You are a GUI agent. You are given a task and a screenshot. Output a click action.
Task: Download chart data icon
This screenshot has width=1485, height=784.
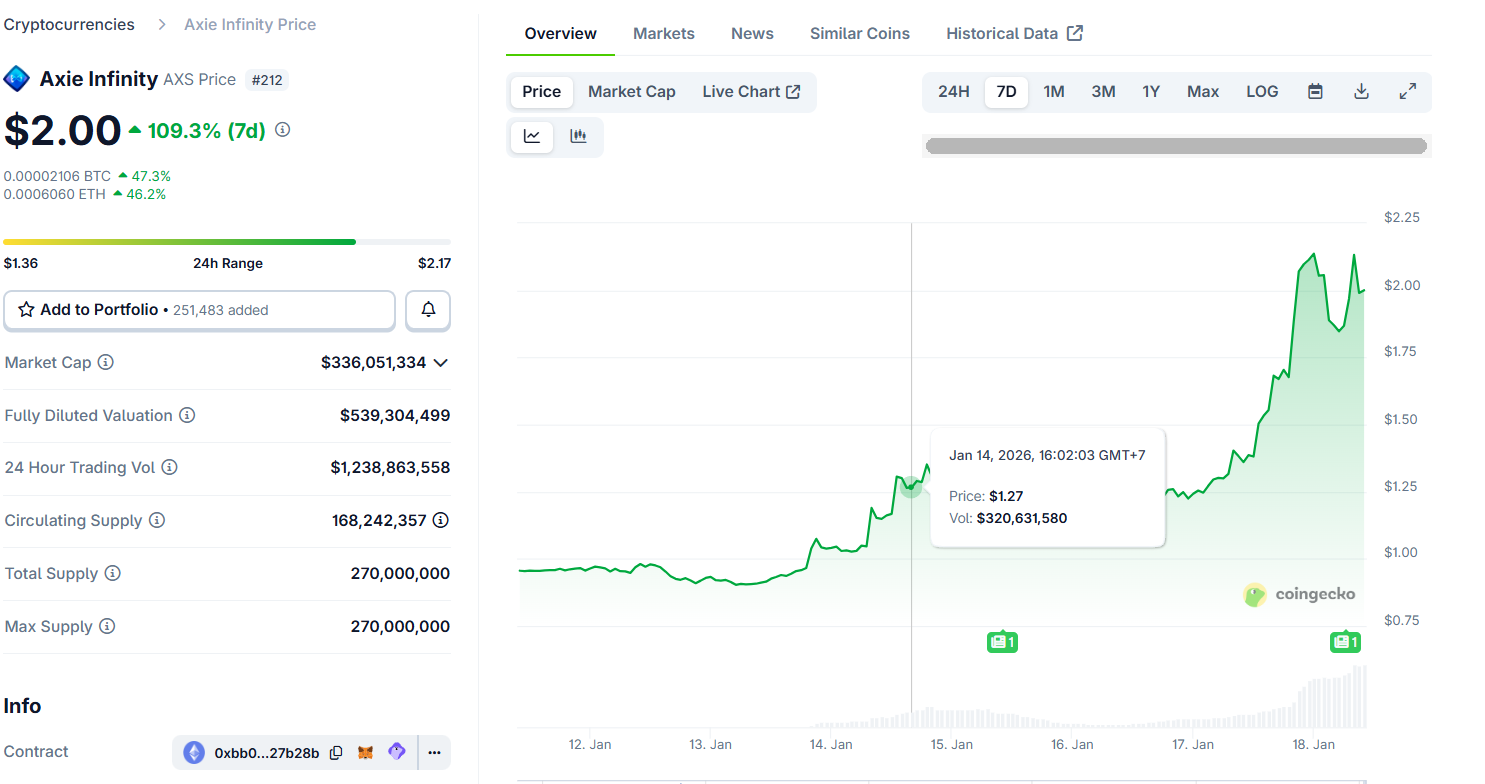point(1361,92)
